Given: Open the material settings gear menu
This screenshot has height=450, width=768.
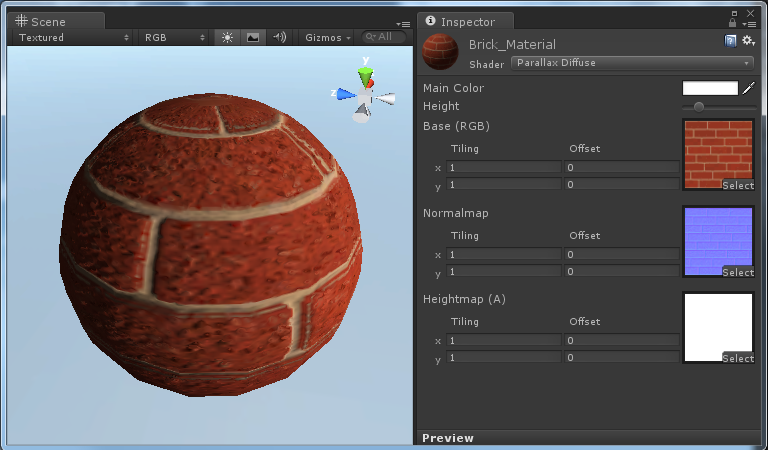Looking at the screenshot, I should click(x=748, y=41).
